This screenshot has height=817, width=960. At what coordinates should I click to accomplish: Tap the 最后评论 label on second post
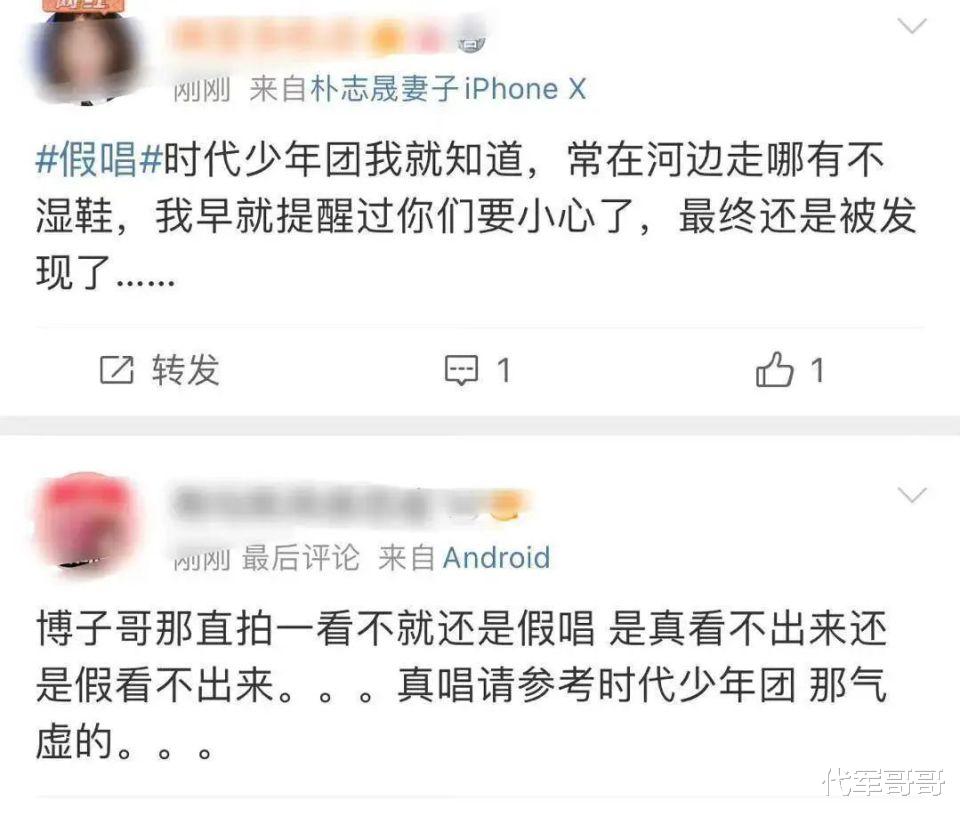300,558
